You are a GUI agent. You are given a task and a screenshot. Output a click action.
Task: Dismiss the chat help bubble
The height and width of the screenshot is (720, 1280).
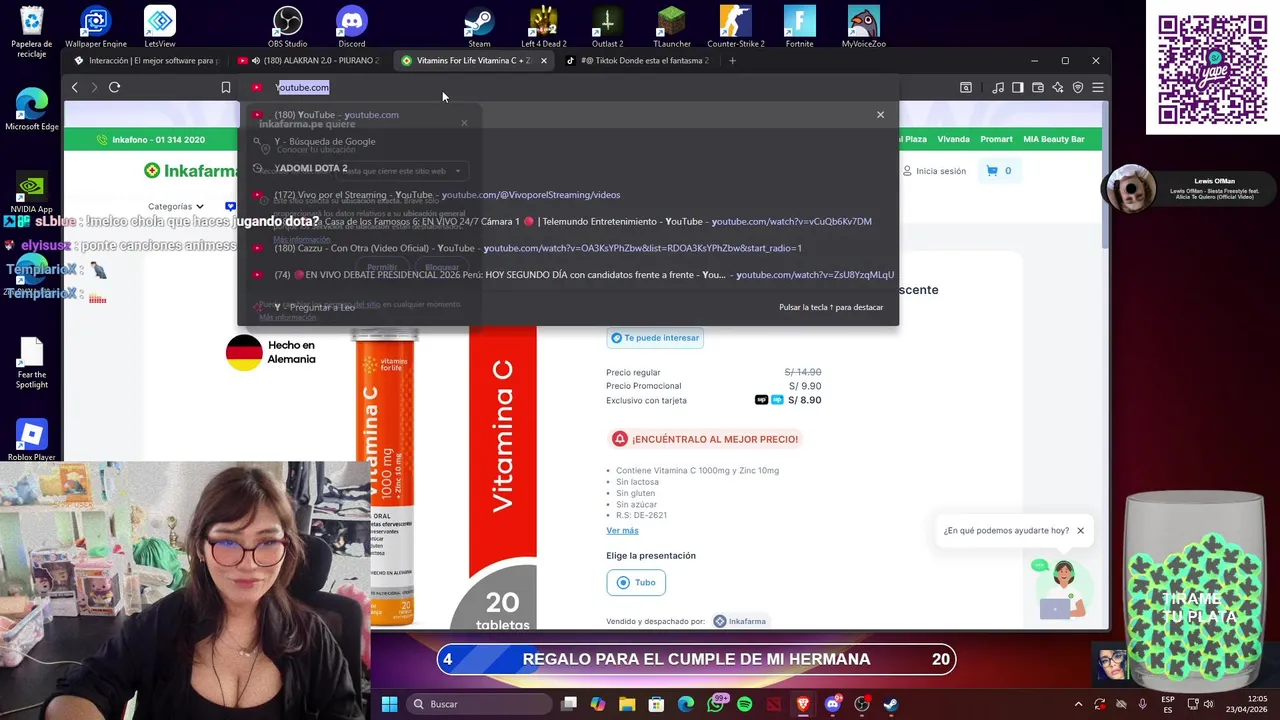click(1080, 530)
